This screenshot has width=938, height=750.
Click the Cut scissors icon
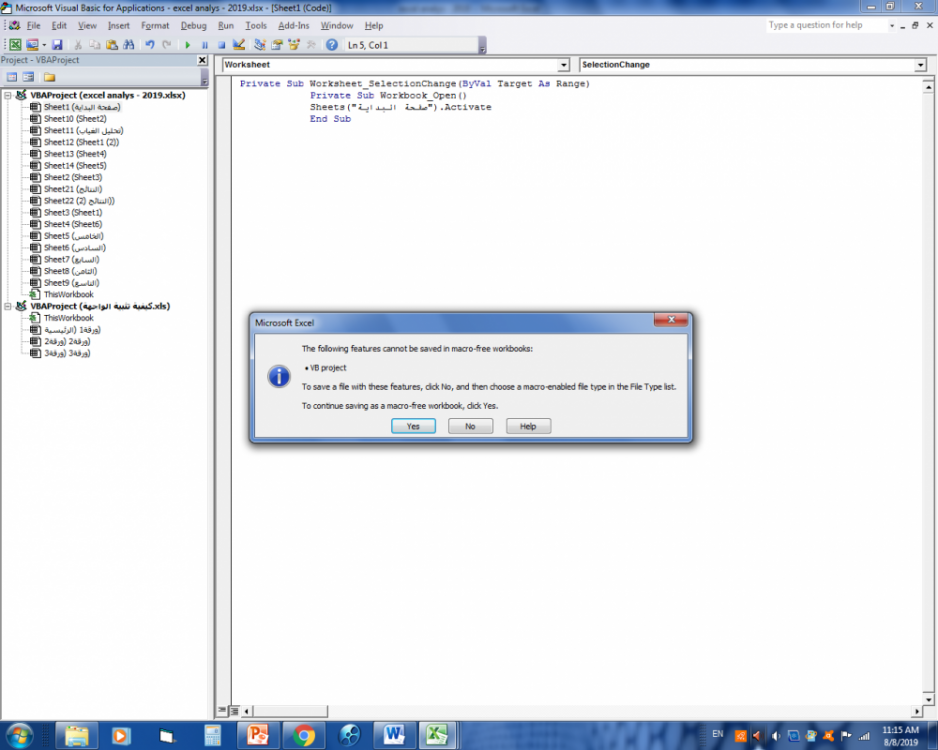point(78,45)
